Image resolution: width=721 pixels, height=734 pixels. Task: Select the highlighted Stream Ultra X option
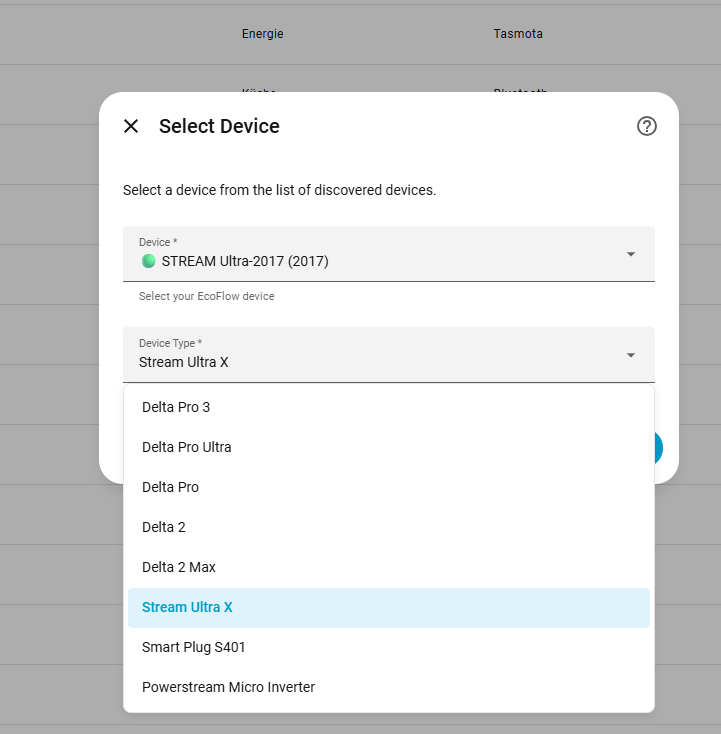(187, 607)
